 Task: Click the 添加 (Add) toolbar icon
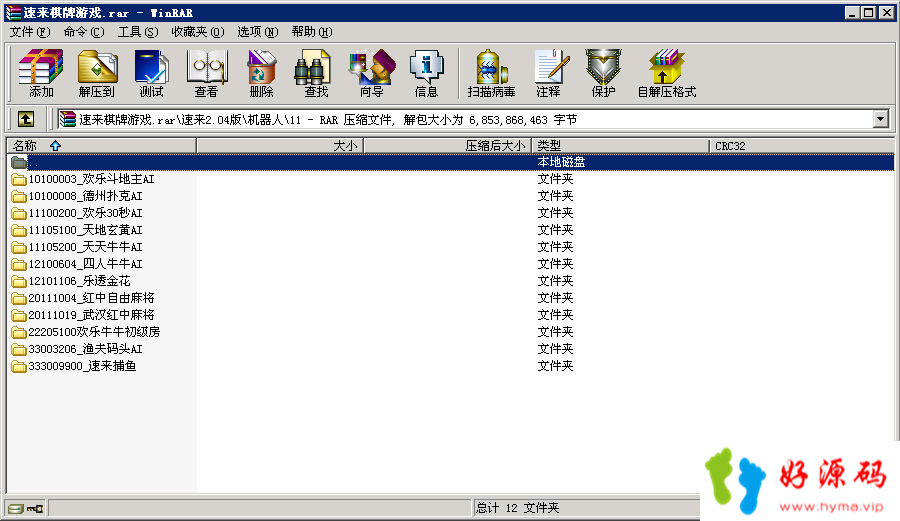(41, 73)
